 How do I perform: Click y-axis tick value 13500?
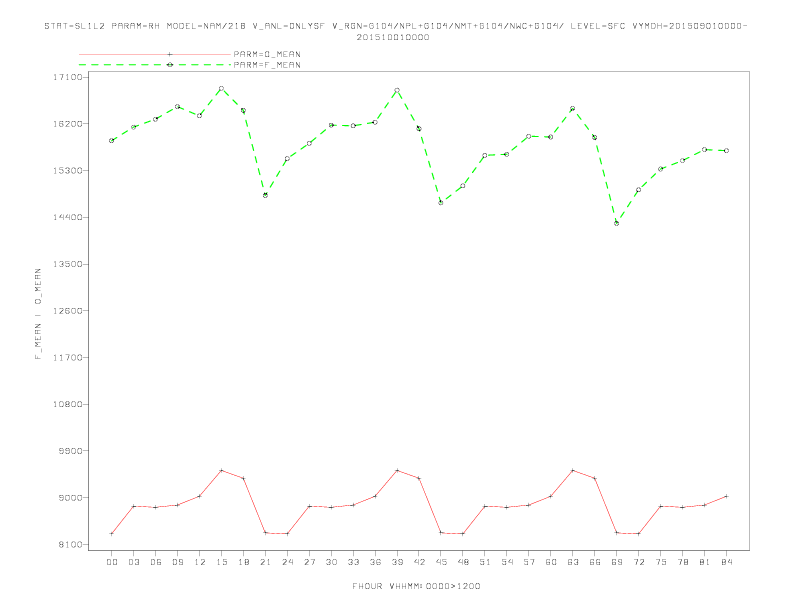tap(68, 264)
